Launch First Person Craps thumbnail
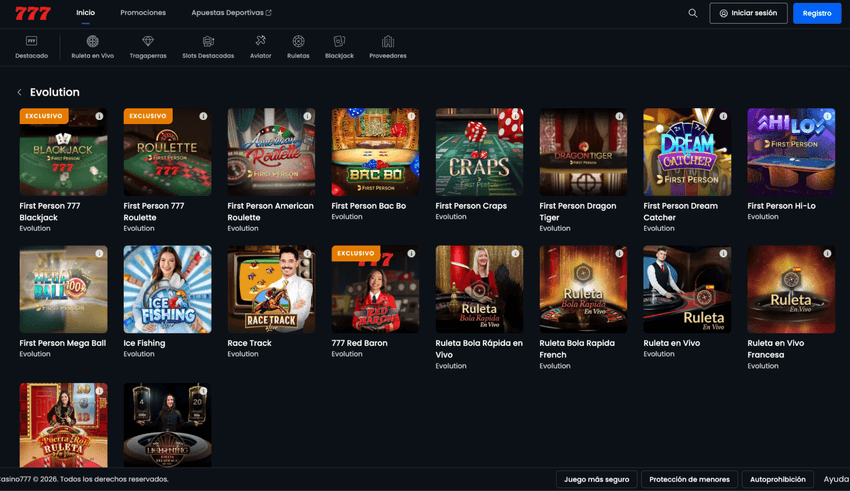 (x=479, y=152)
